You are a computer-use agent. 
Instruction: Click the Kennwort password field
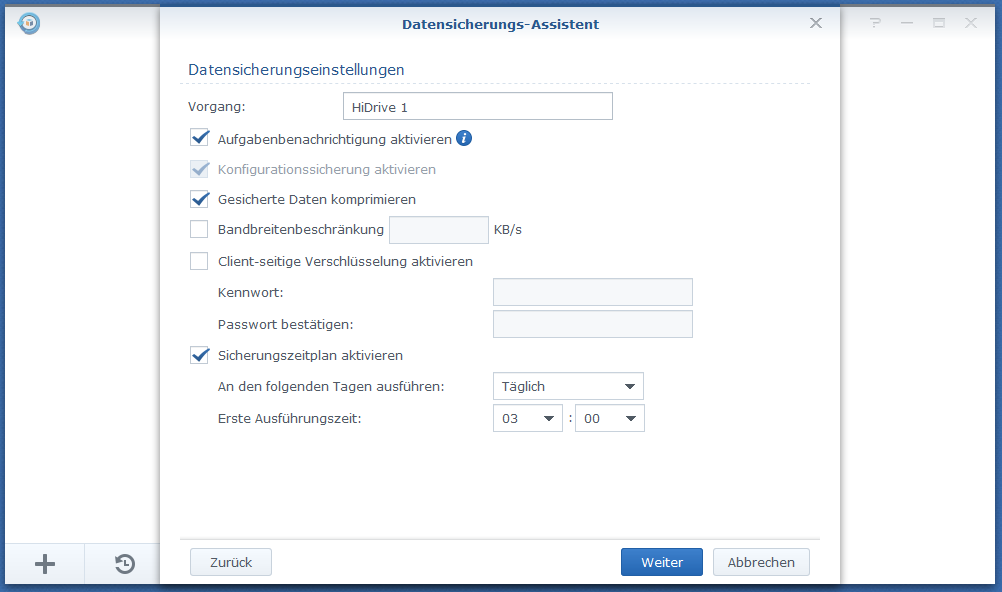[x=592, y=292]
